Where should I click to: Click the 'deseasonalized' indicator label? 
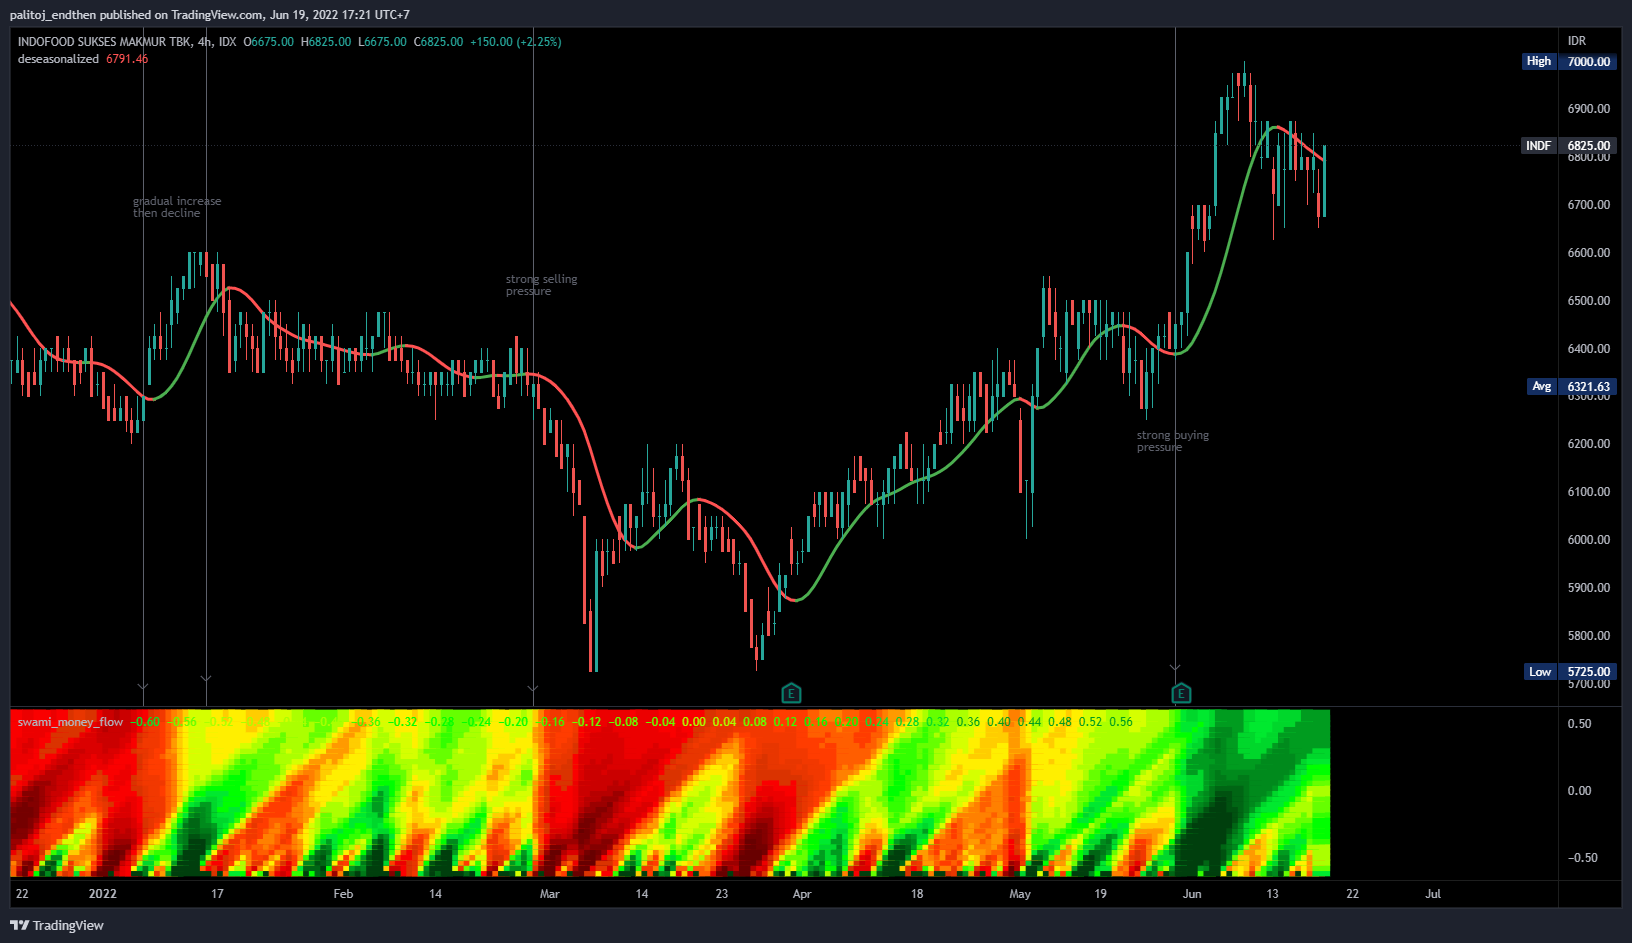tap(58, 59)
